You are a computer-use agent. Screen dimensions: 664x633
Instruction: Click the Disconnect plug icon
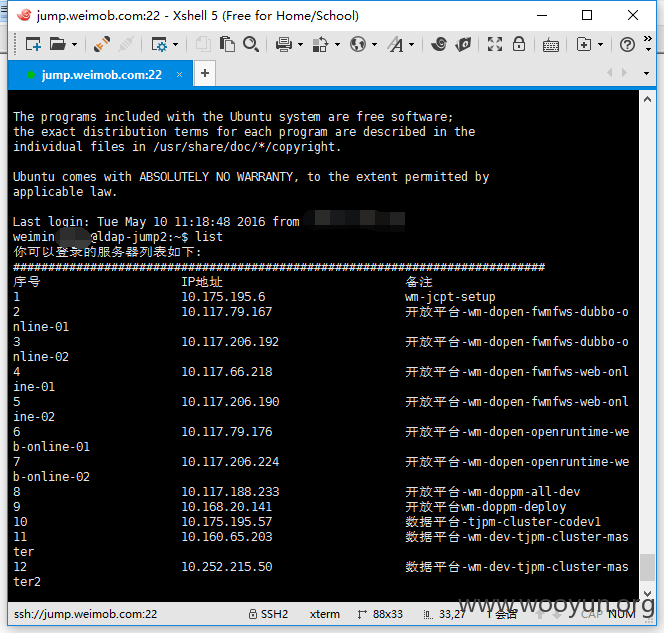(102, 44)
